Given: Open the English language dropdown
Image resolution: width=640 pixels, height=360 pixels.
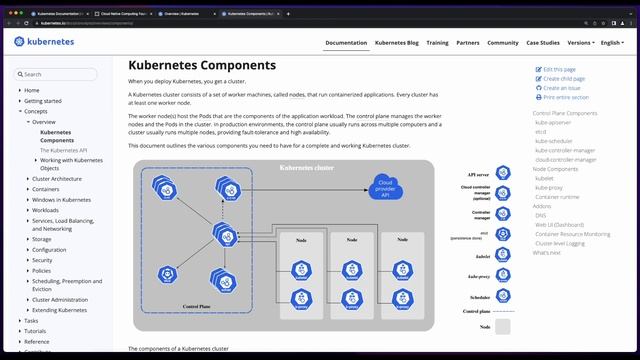Looking at the screenshot, I should pos(612,43).
